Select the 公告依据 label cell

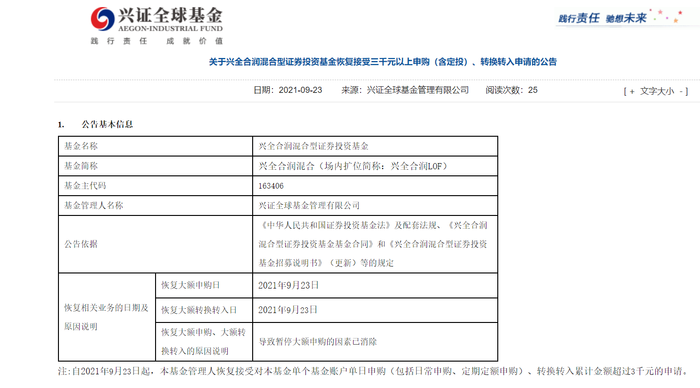155,244
